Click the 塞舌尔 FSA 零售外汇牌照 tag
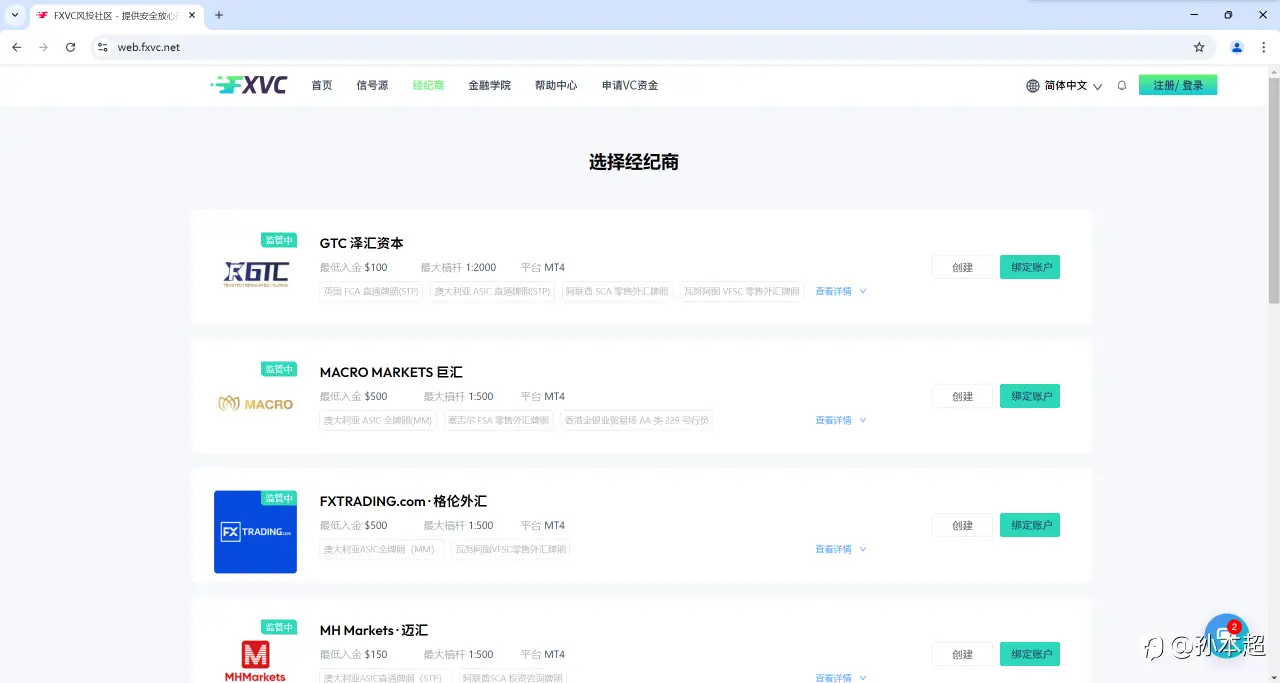Image resolution: width=1280 pixels, height=683 pixels. click(x=498, y=420)
